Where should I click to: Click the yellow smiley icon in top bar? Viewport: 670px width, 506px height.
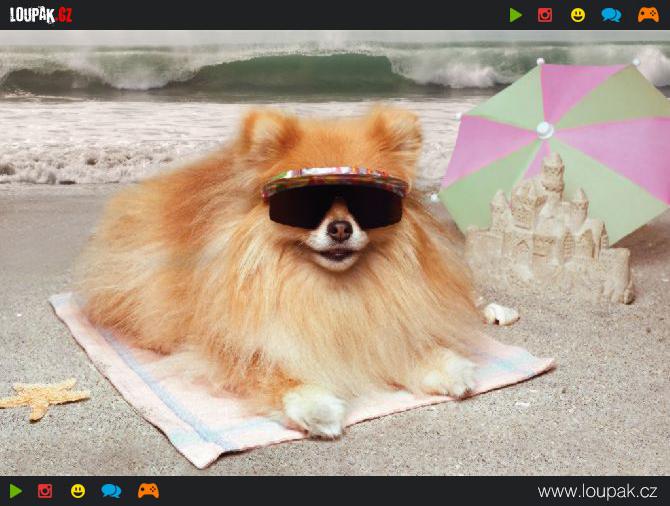point(578,15)
